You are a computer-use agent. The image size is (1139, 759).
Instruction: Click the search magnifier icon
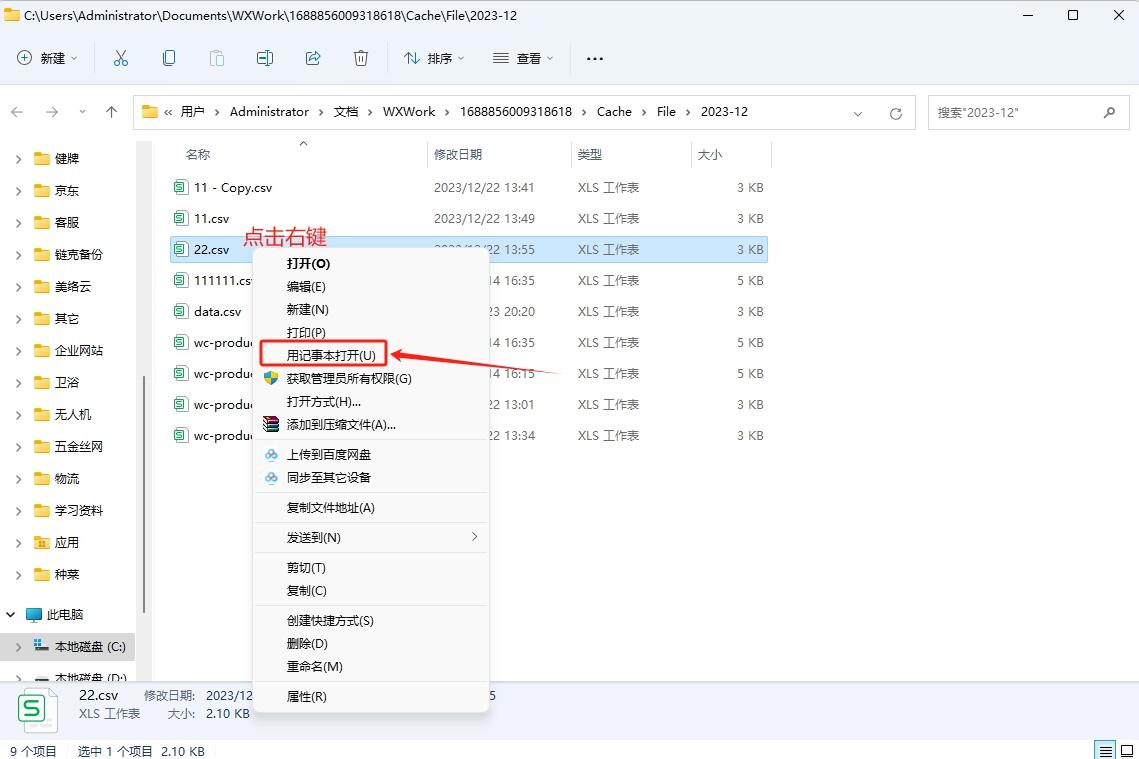1109,113
